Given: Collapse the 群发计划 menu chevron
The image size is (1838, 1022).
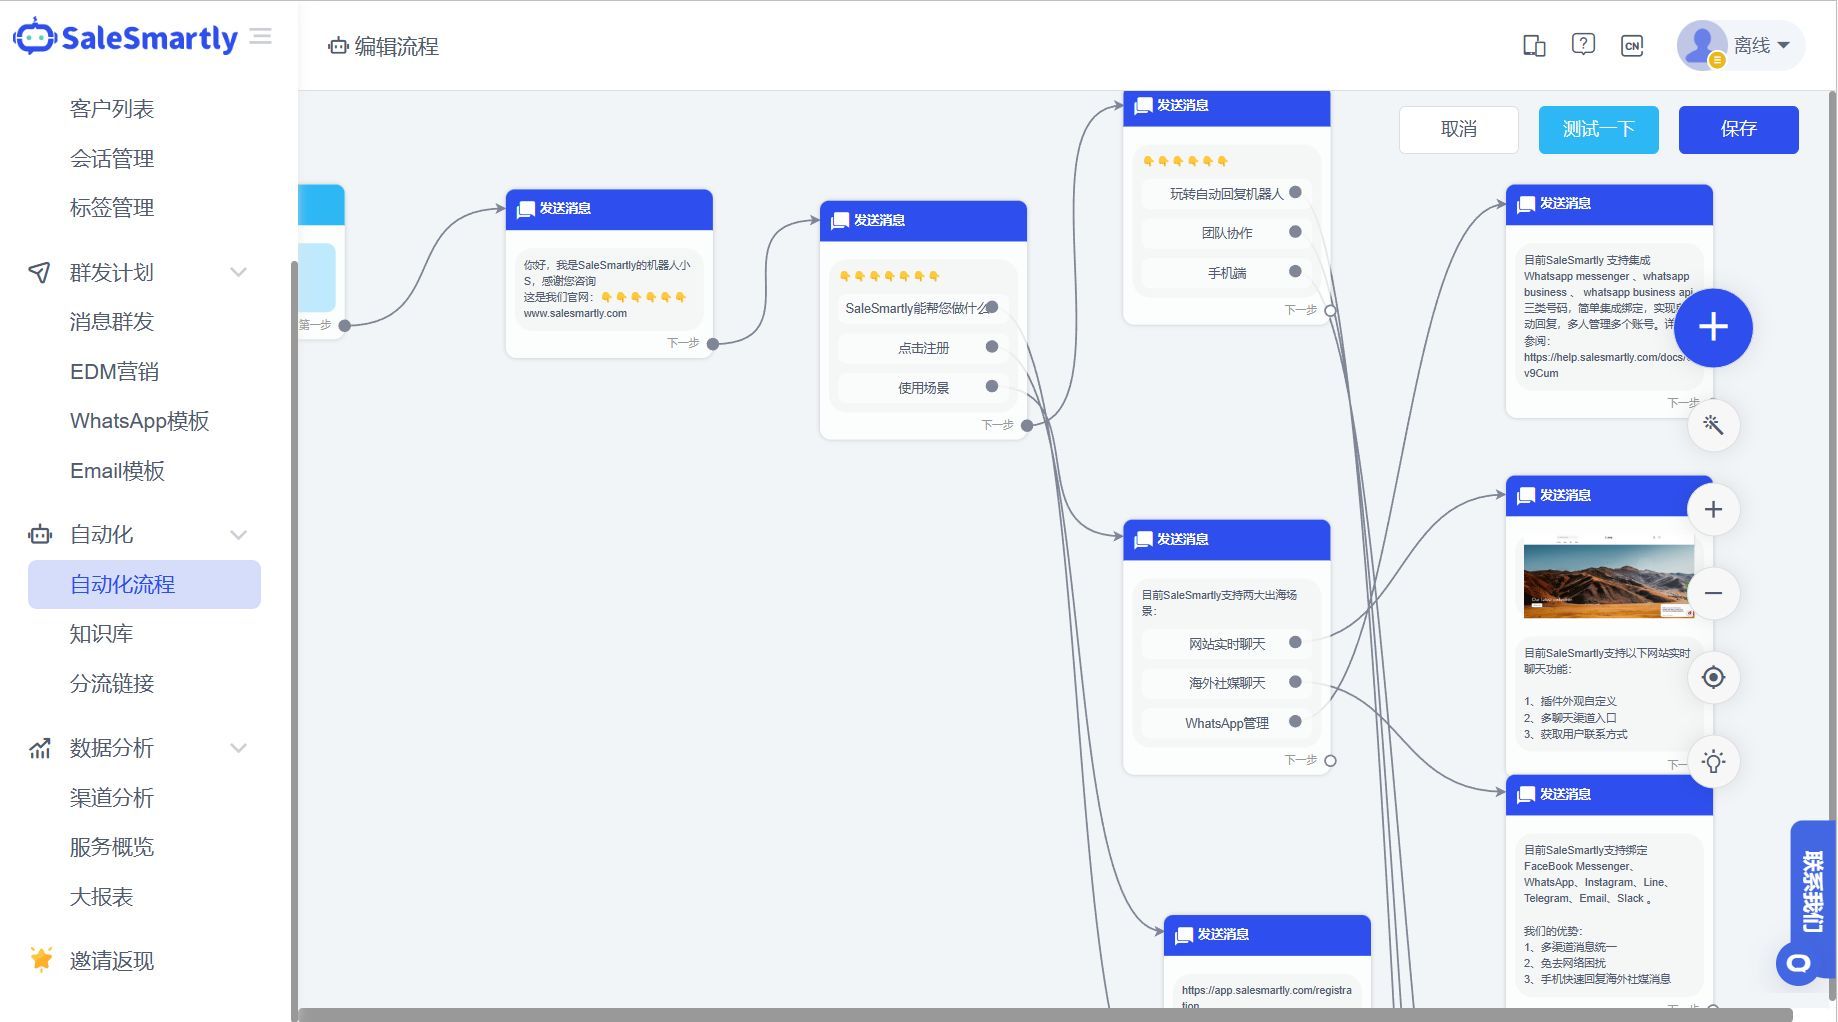Looking at the screenshot, I should [238, 272].
